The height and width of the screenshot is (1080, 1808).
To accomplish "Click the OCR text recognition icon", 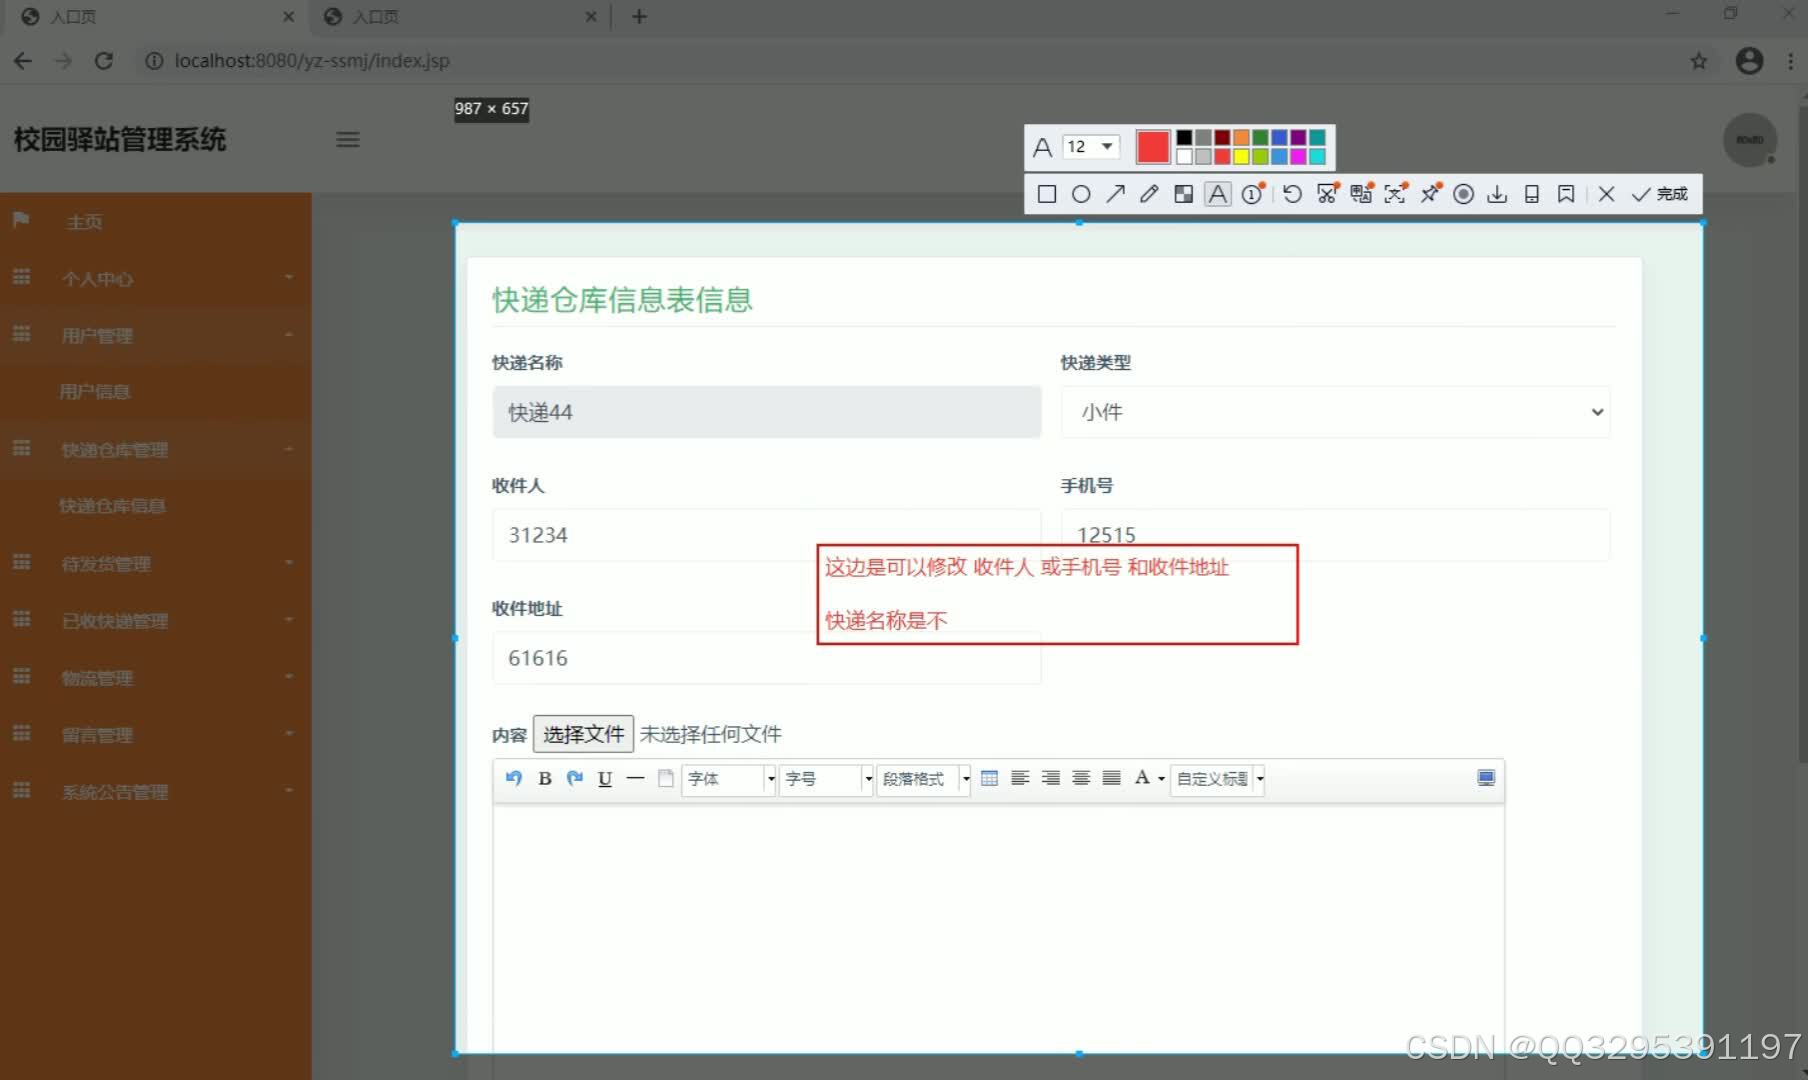I will coord(1396,194).
